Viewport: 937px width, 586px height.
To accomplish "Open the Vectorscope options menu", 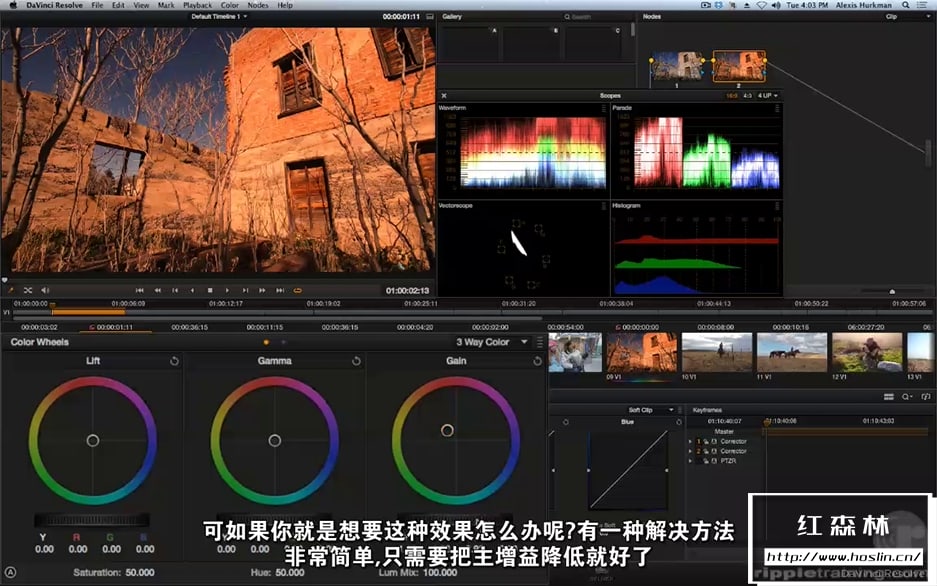I will click(x=604, y=205).
